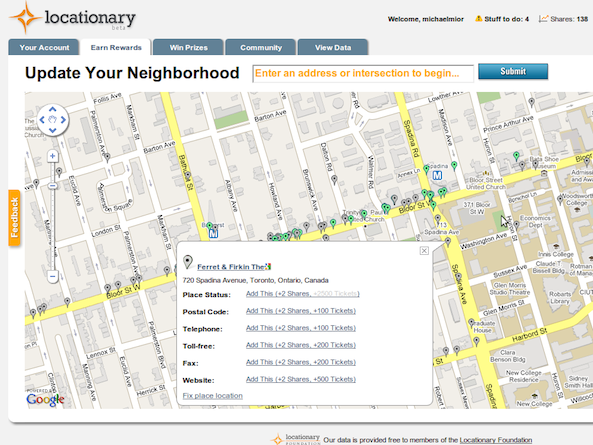Image resolution: width=593 pixels, height=445 pixels.
Task: Close the place info popup
Action: (424, 250)
